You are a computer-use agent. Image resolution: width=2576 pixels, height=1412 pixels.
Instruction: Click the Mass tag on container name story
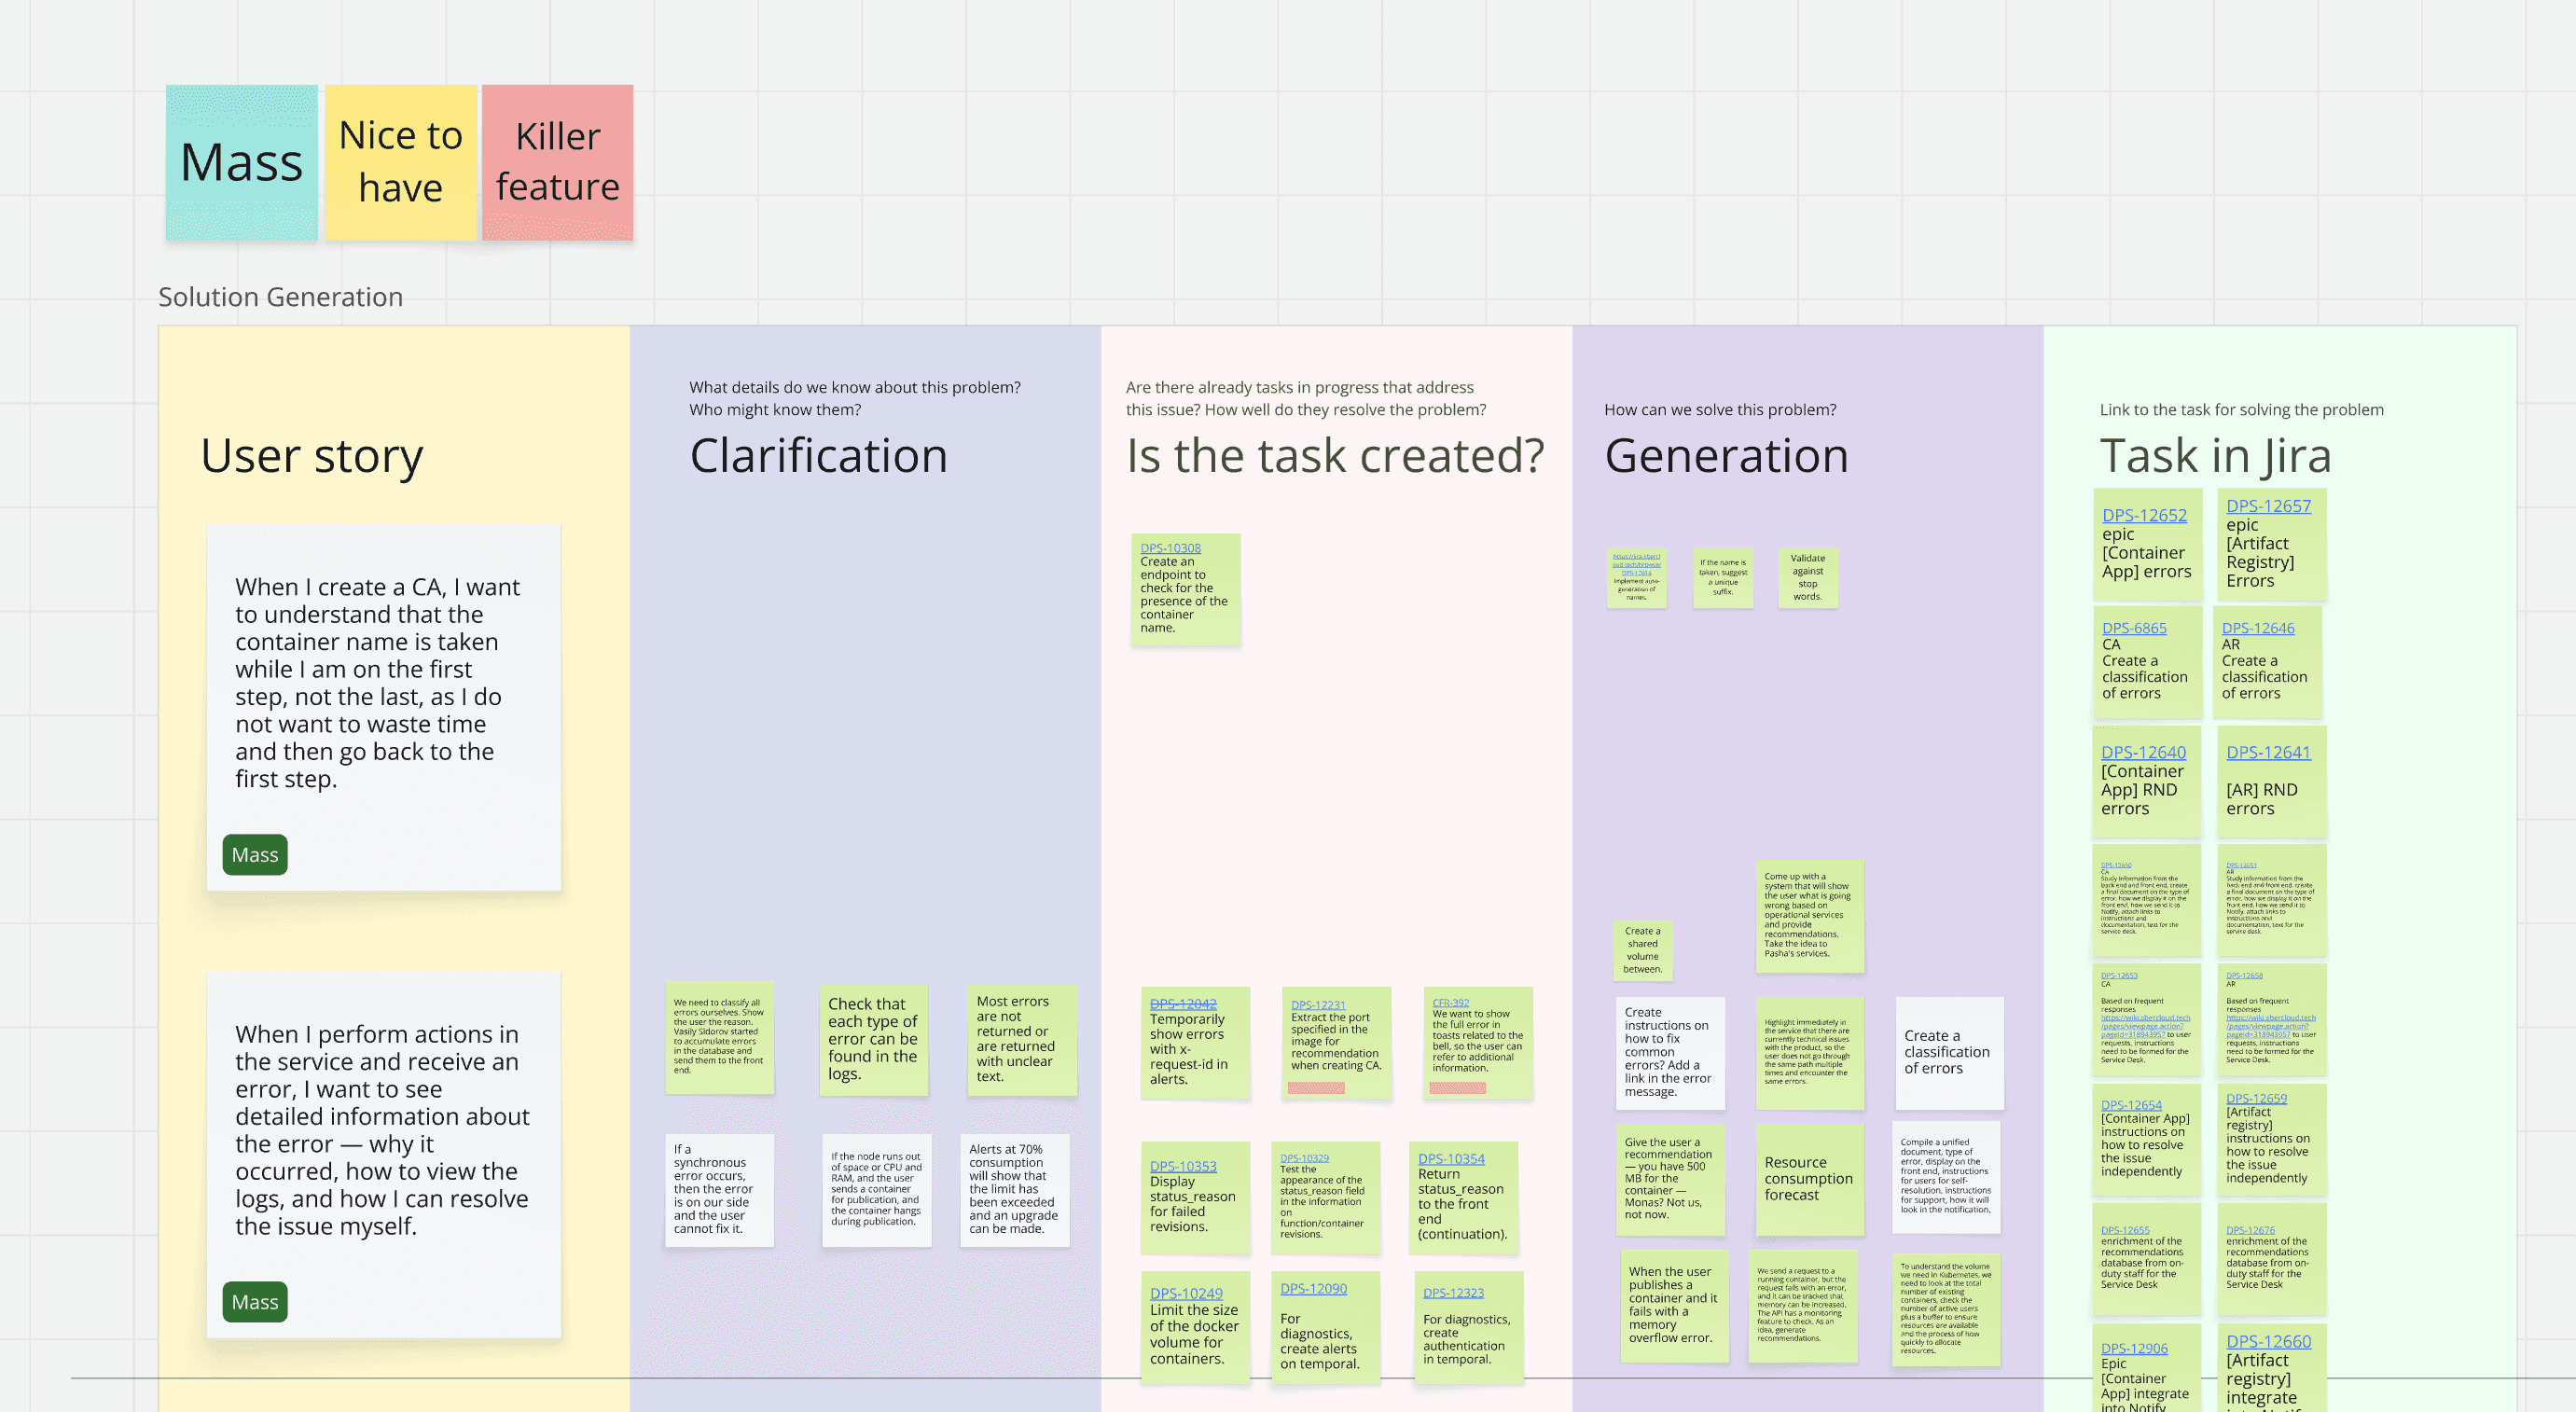click(255, 855)
